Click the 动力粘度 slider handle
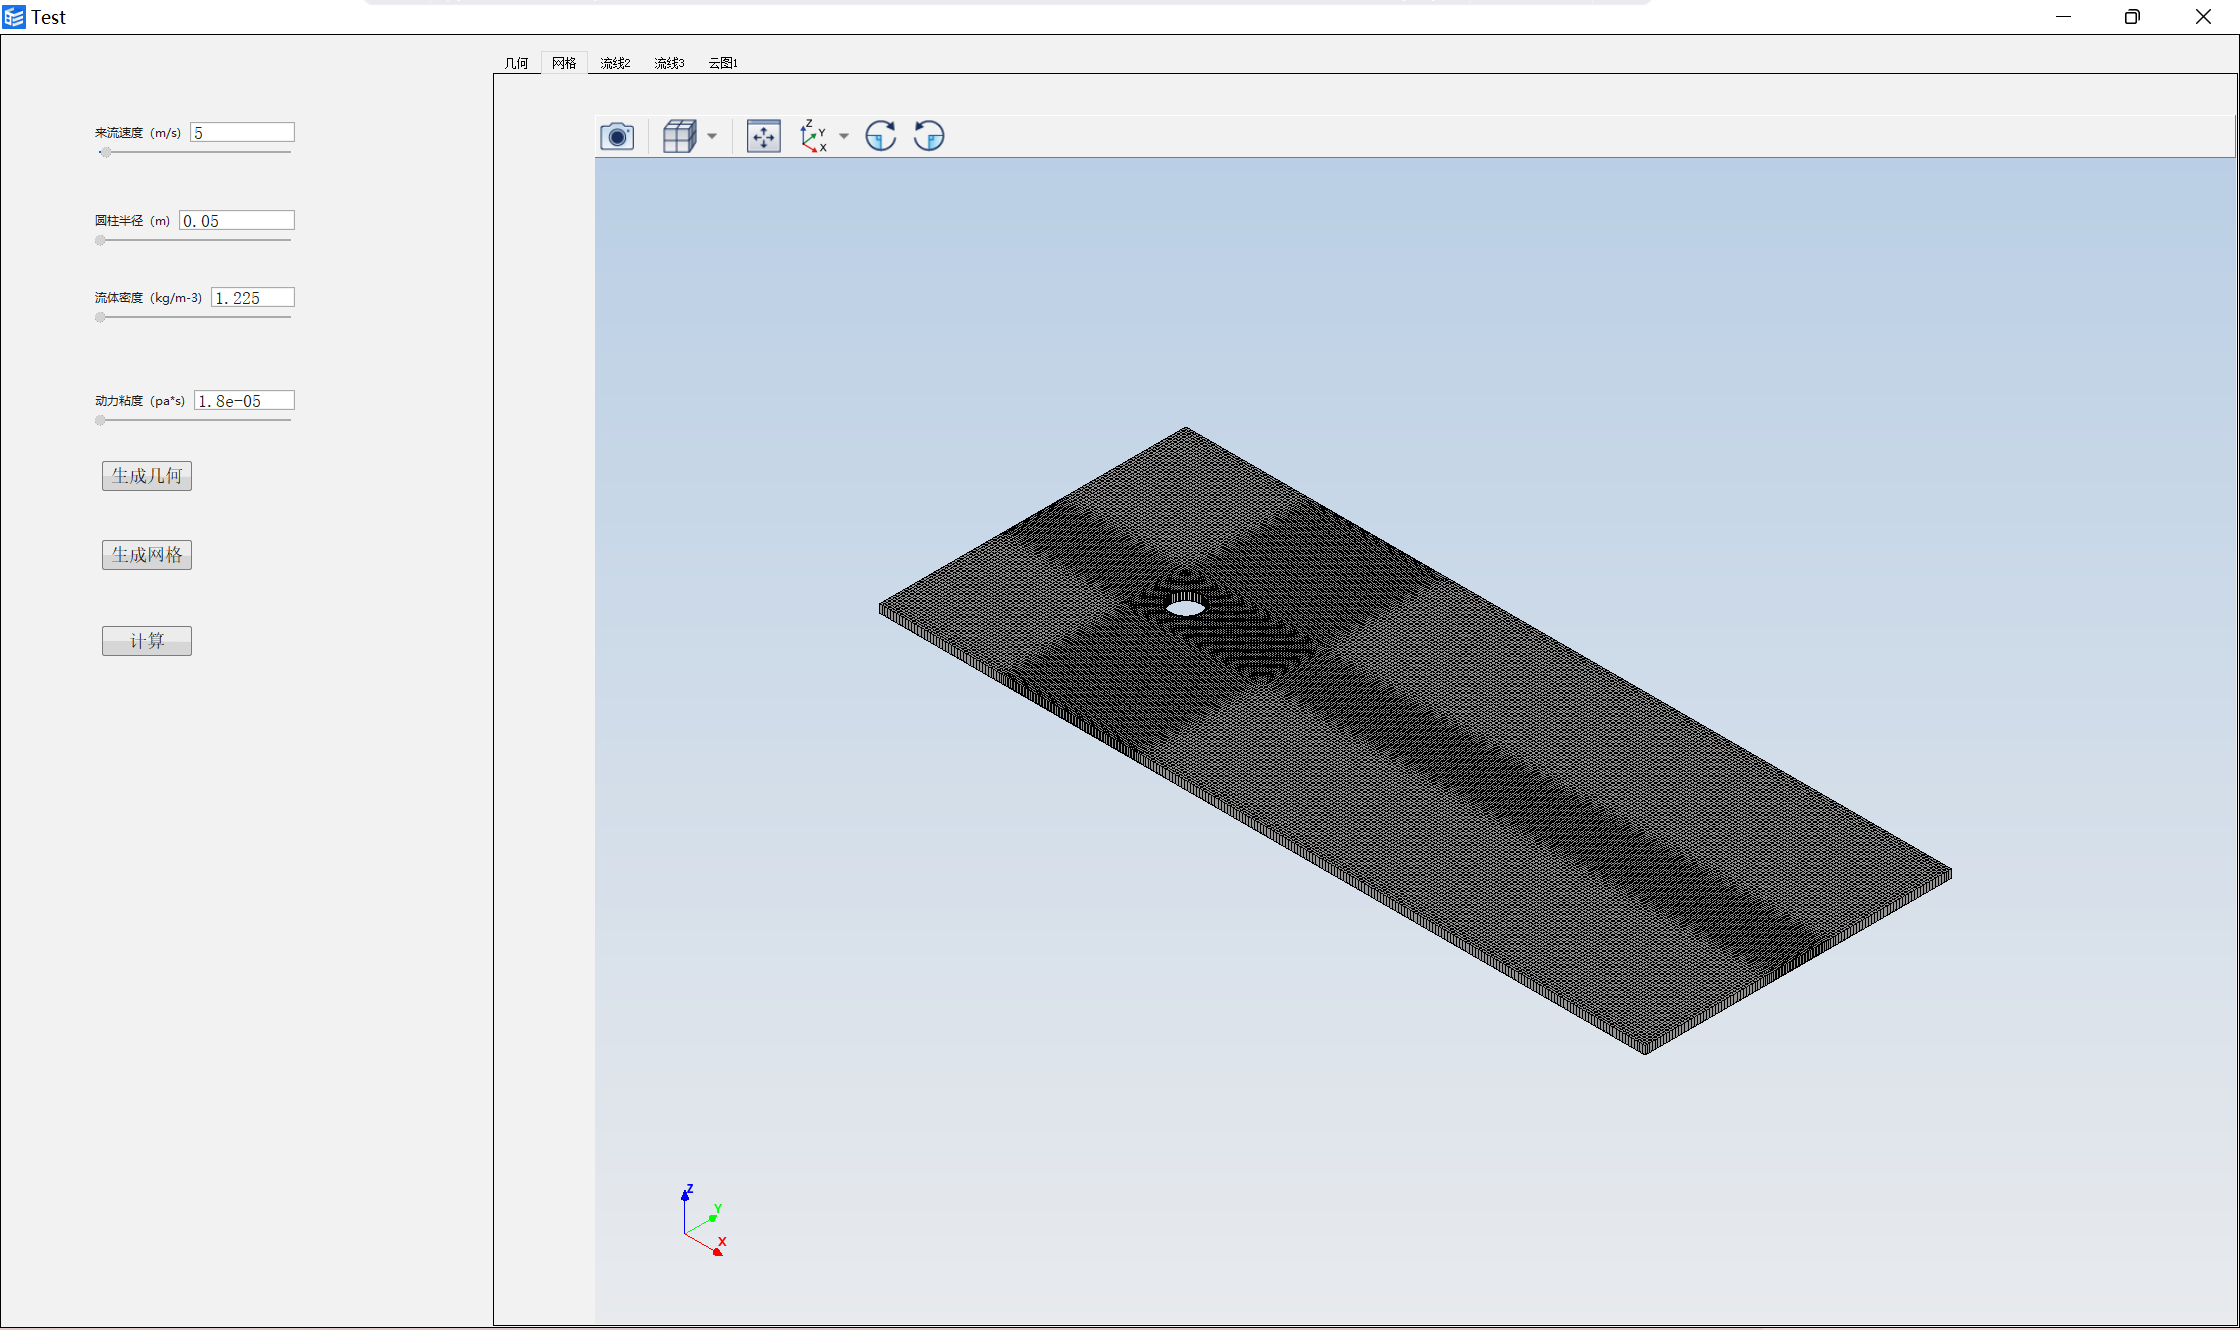 [100, 421]
